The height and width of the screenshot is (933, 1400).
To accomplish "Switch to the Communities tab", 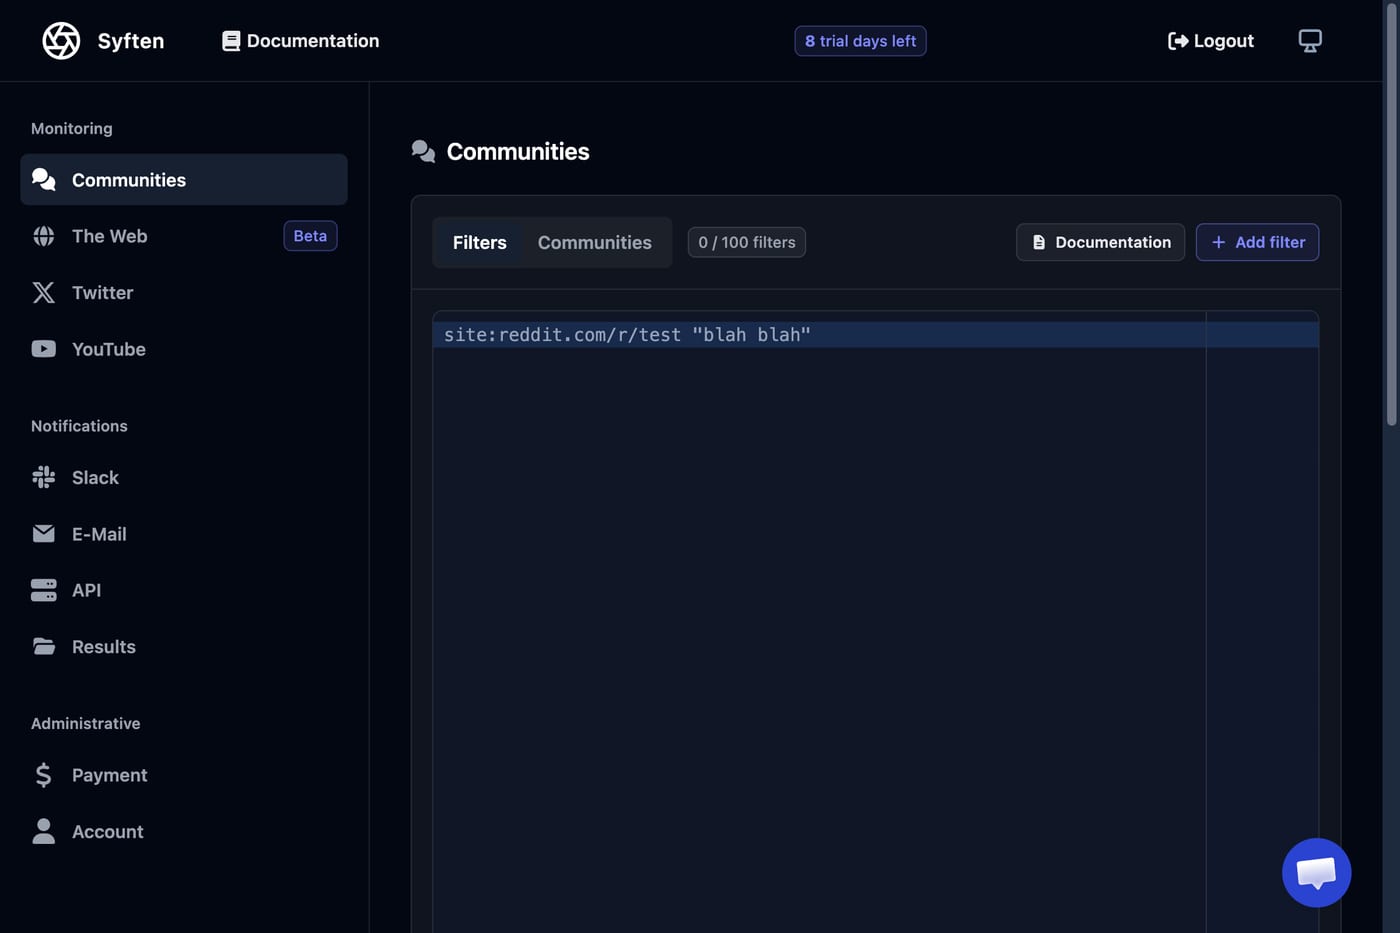I will pos(595,242).
